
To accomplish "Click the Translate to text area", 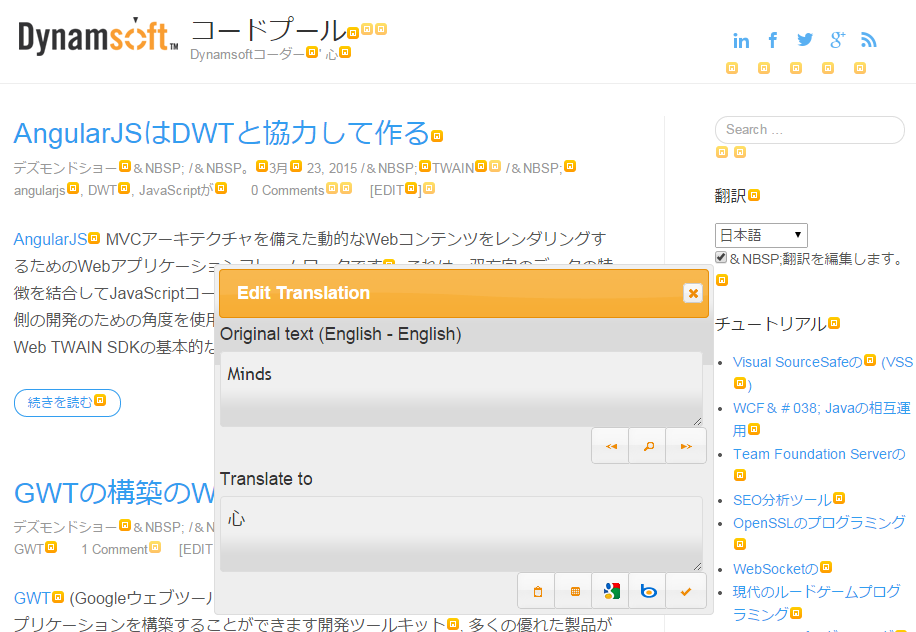I will point(461,534).
